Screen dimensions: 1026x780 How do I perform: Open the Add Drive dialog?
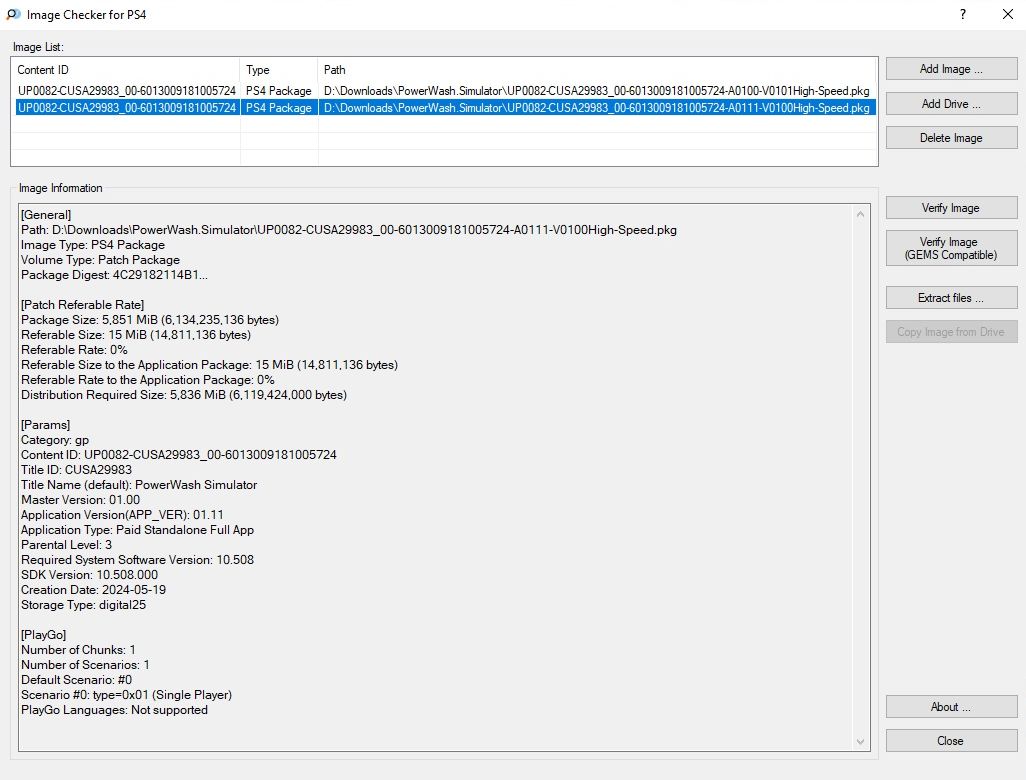(x=951, y=103)
